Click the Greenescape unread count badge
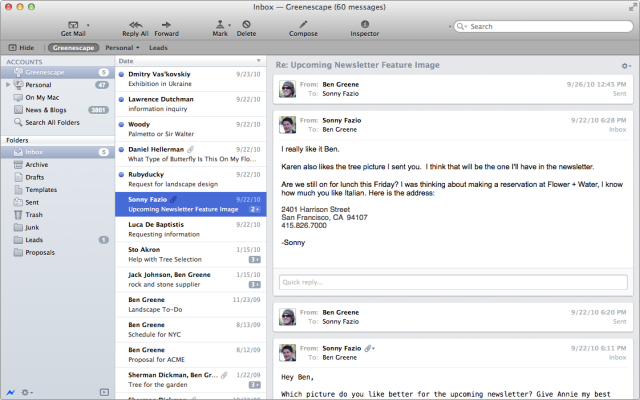 pos(104,72)
